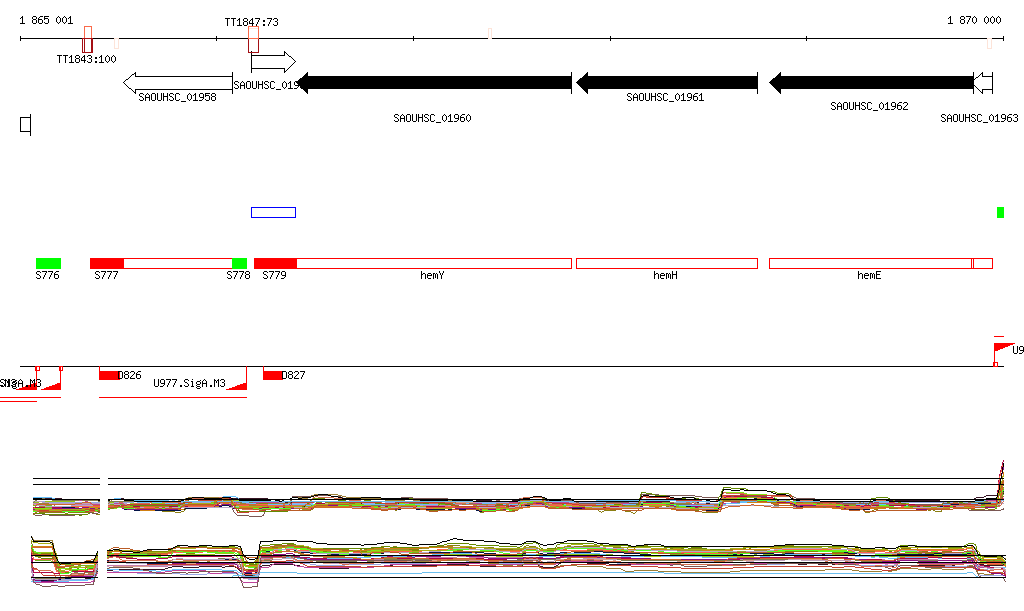Click the SAOUHSC_01960 black gene arrow
The image size is (1024, 611).
434,83
